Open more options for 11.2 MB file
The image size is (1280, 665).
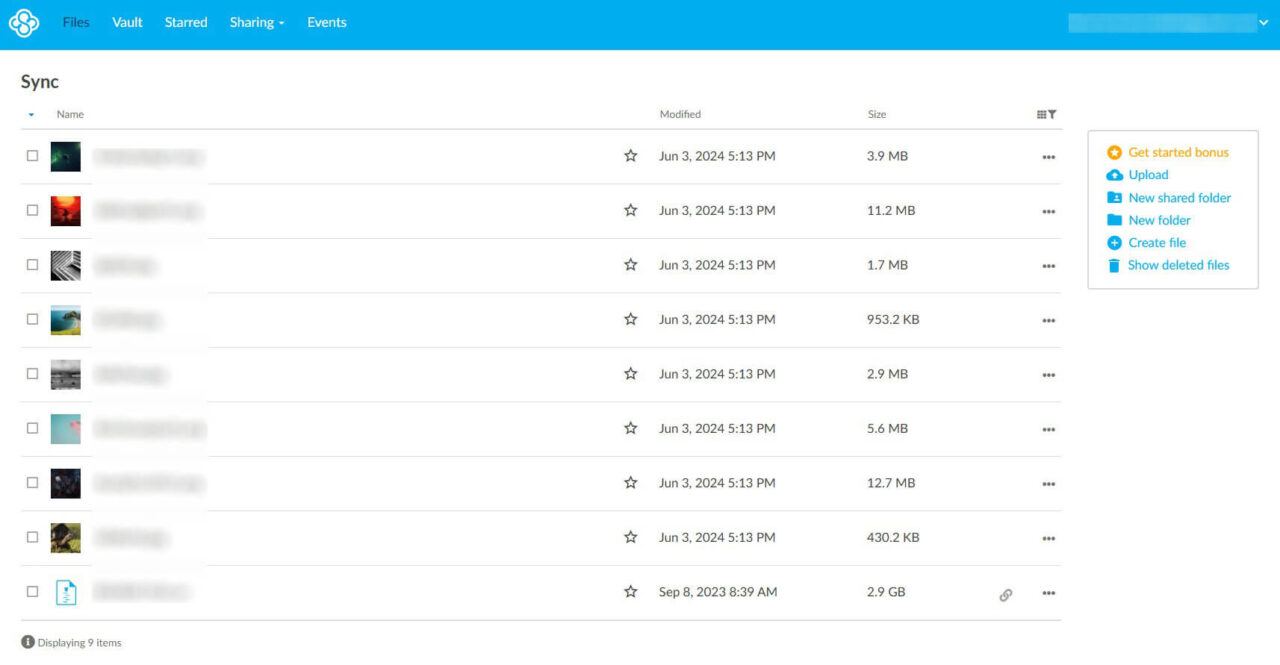1048,211
